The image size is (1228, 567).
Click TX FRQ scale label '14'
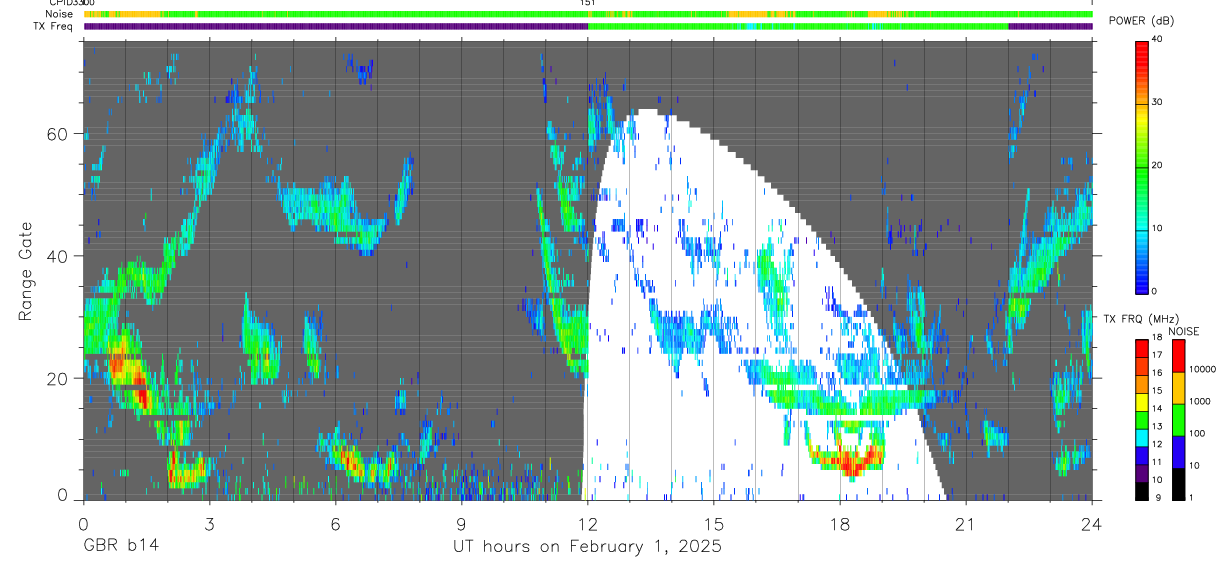point(1159,408)
